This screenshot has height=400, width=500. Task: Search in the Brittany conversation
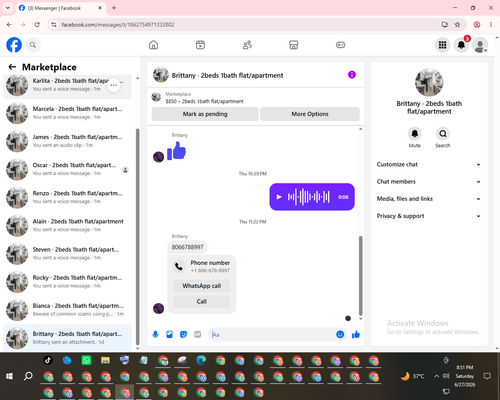tap(443, 134)
